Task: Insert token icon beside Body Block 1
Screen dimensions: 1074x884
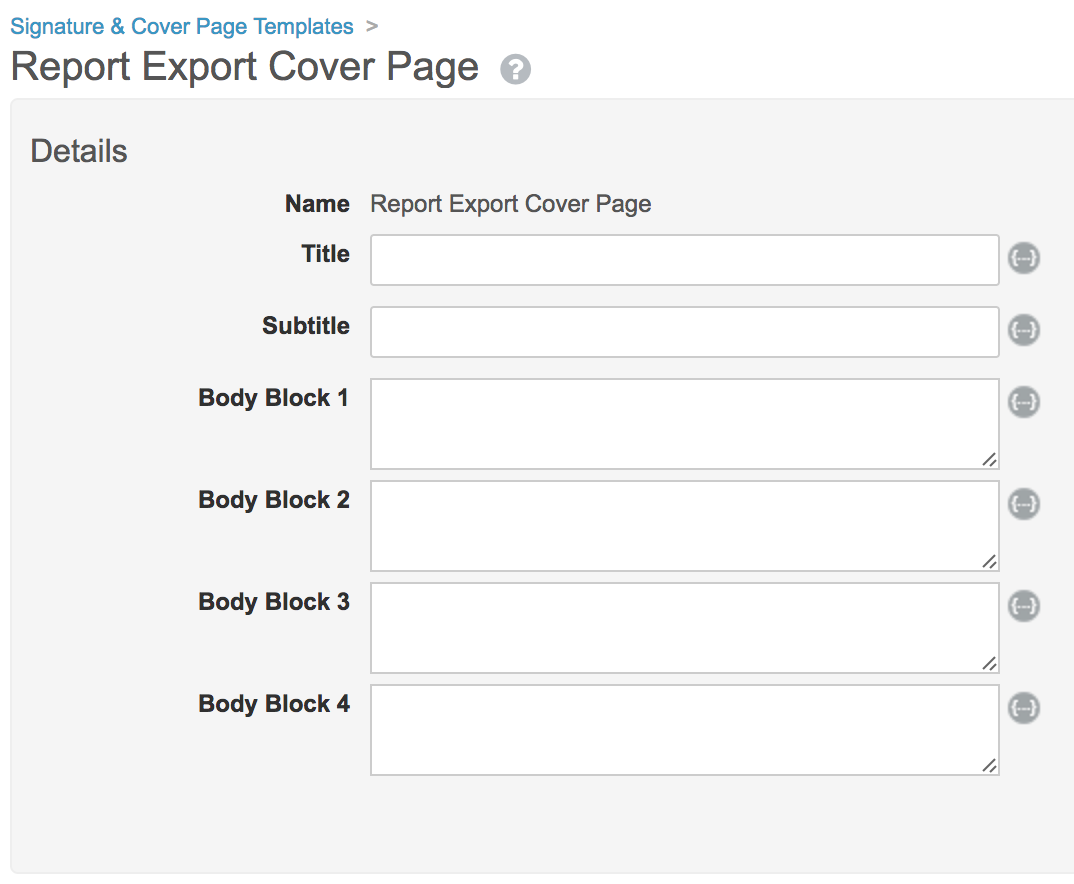Action: pos(1023,402)
